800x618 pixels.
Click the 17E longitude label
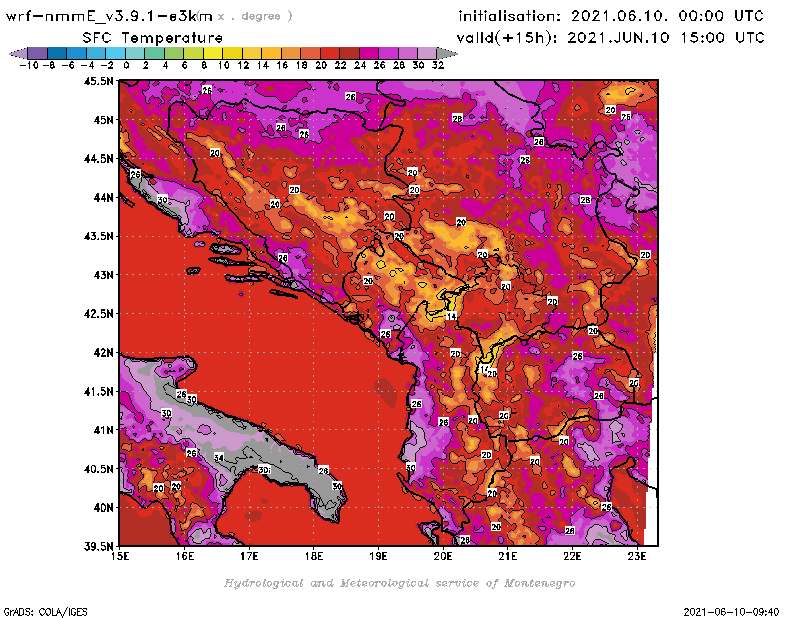coord(249,556)
